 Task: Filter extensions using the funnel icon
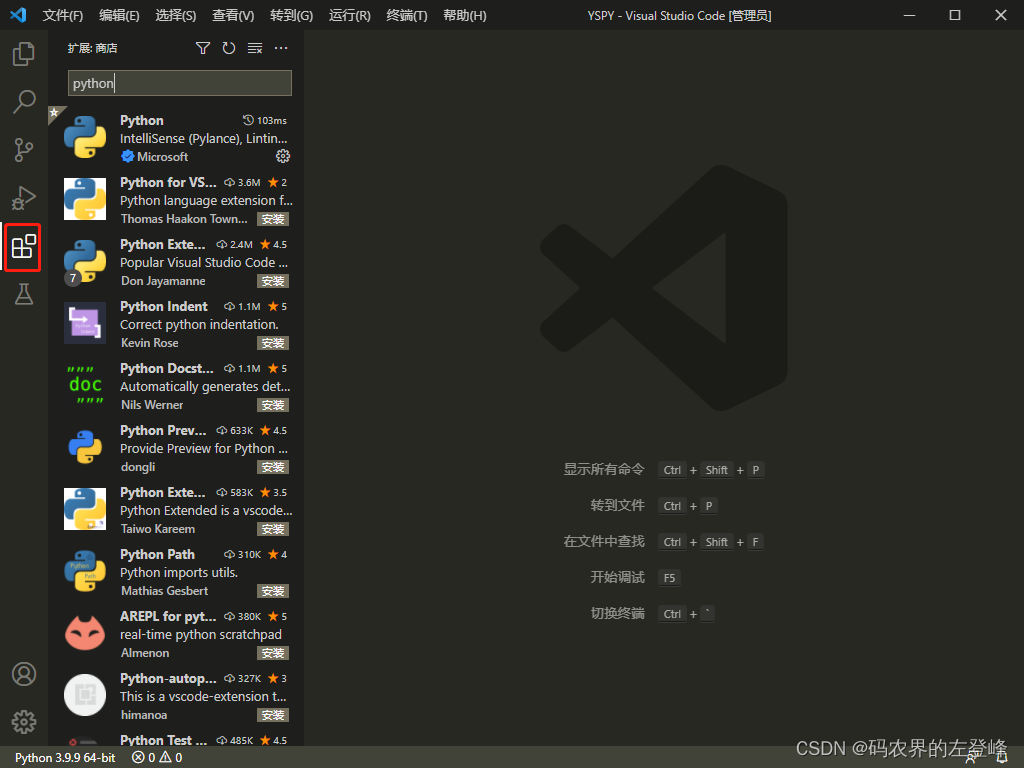(x=203, y=48)
